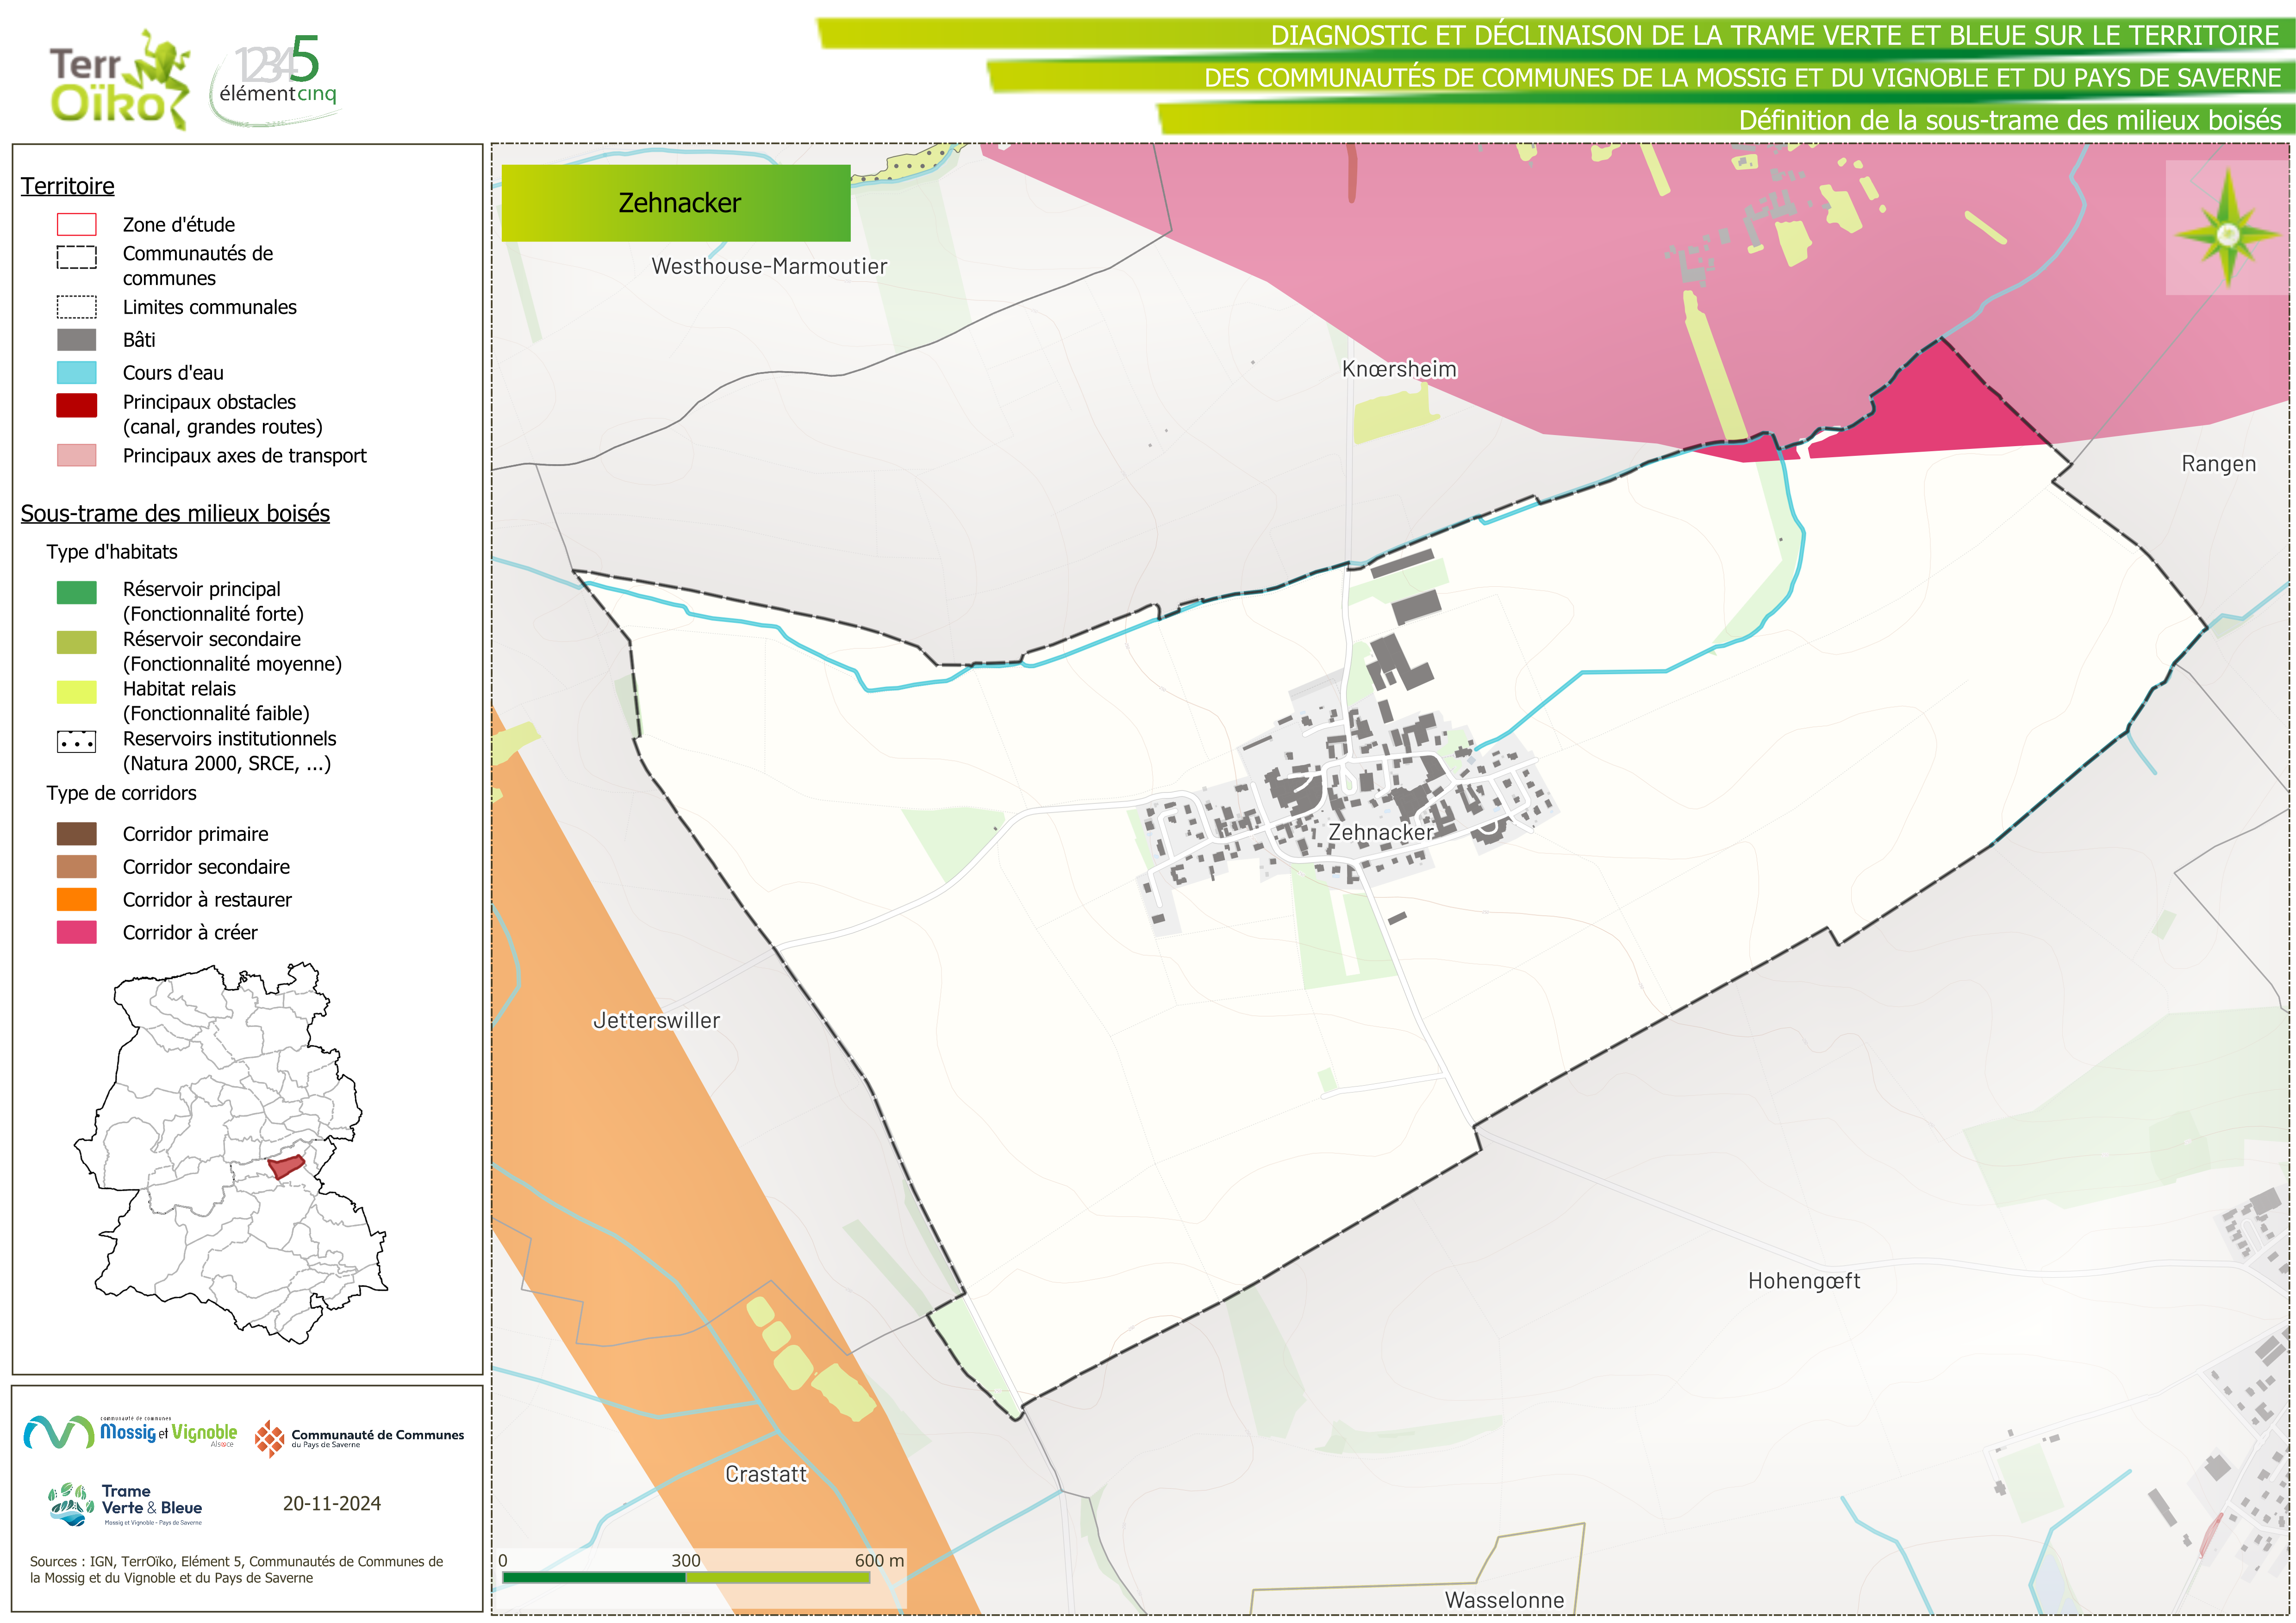Click the Reservoirs institutionnels dotted symbol
This screenshot has height=1623, width=2296.
(77, 742)
